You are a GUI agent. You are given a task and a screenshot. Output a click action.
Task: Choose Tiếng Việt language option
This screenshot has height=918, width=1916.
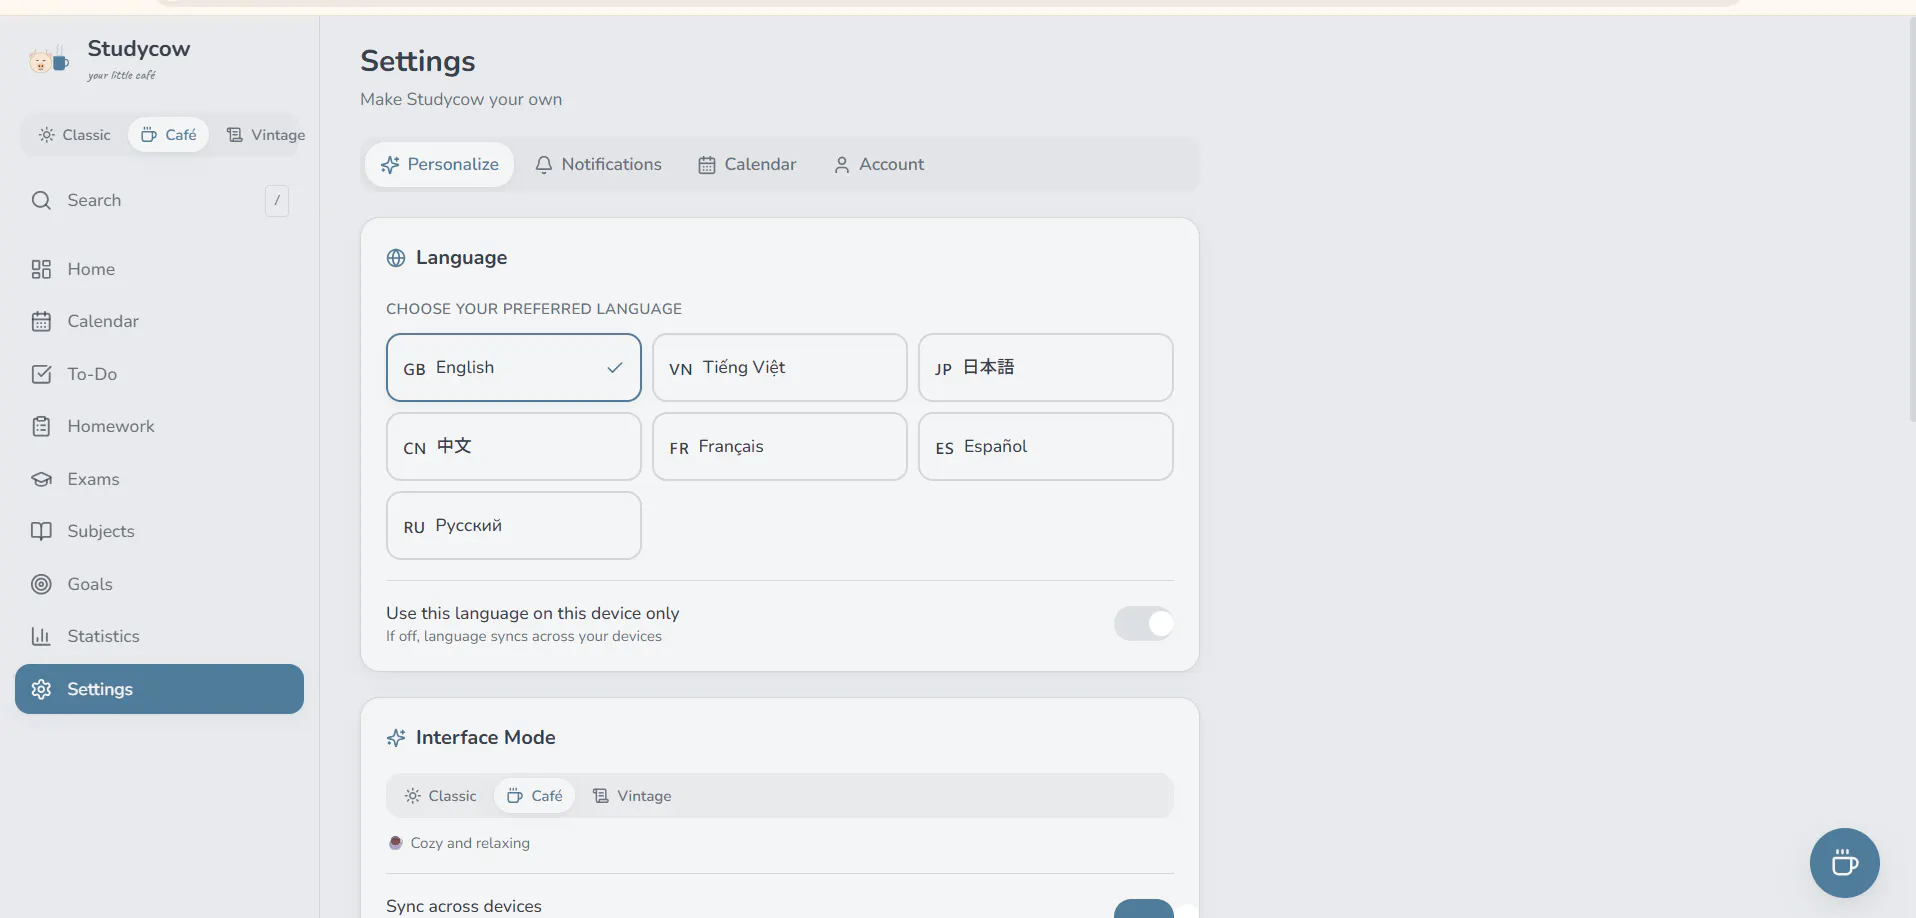tap(780, 367)
